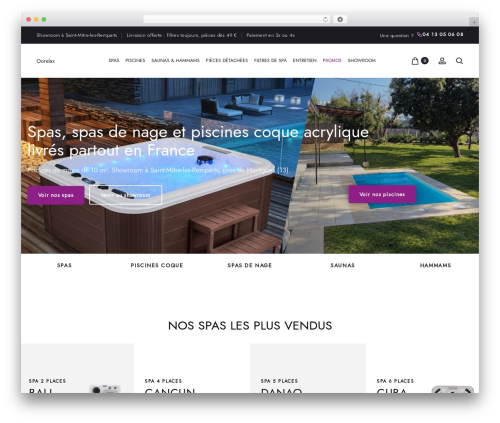Click the new tab plus button
500x423 pixels.
[x=474, y=22]
